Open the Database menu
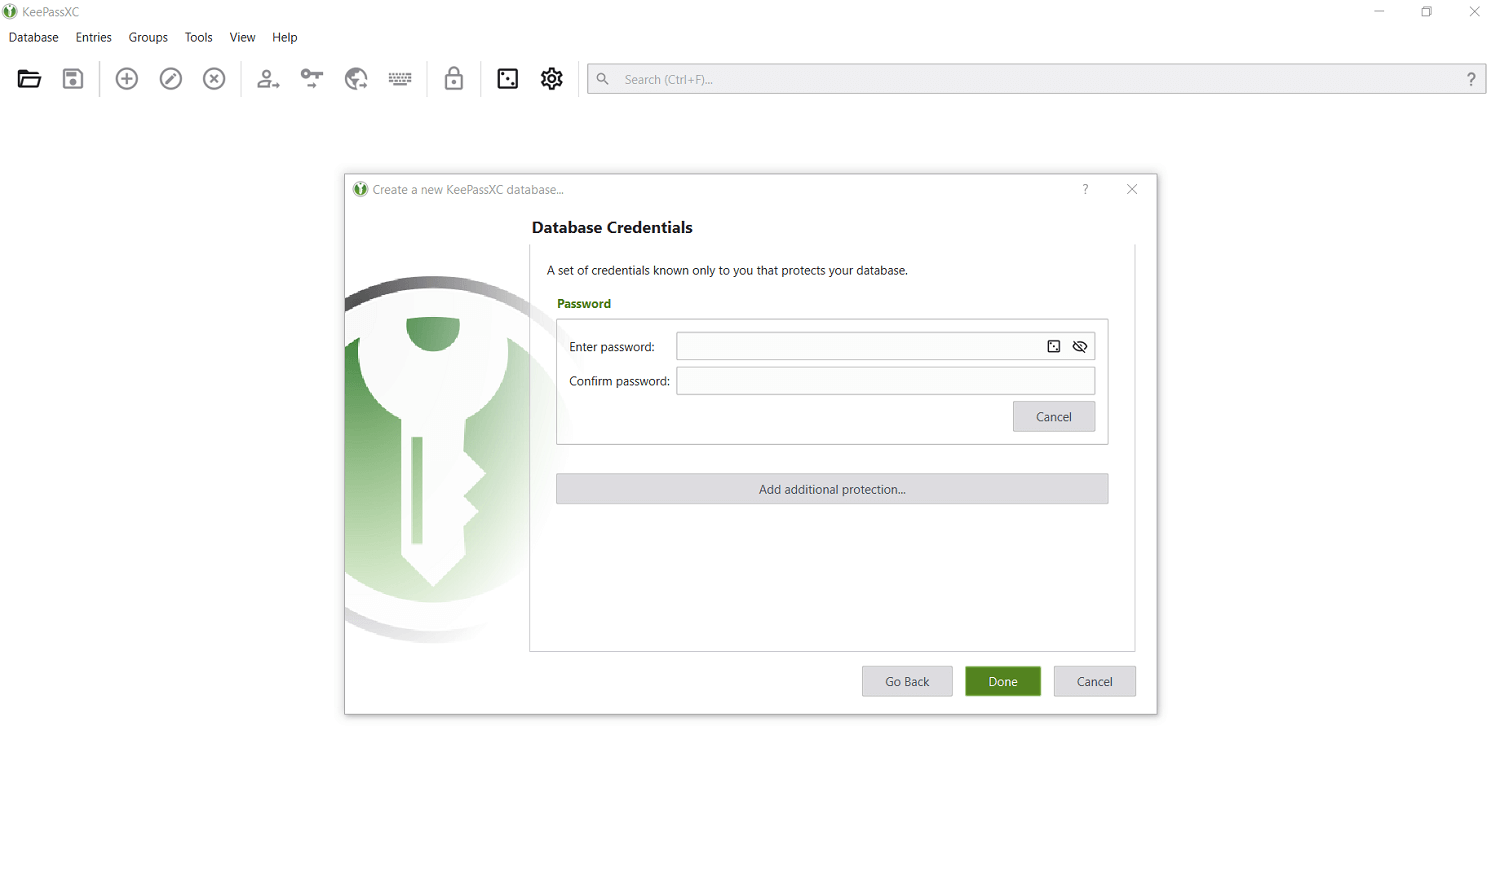Screen dimensions: 1500x880 [x=34, y=37]
